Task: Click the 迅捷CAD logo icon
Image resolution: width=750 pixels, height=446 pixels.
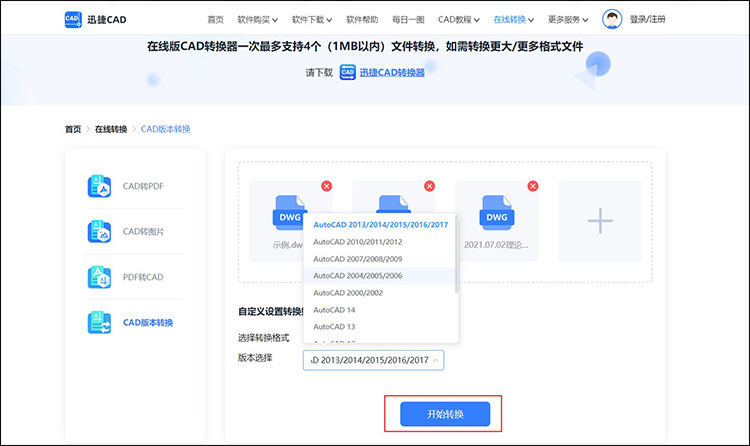Action: pos(73,20)
